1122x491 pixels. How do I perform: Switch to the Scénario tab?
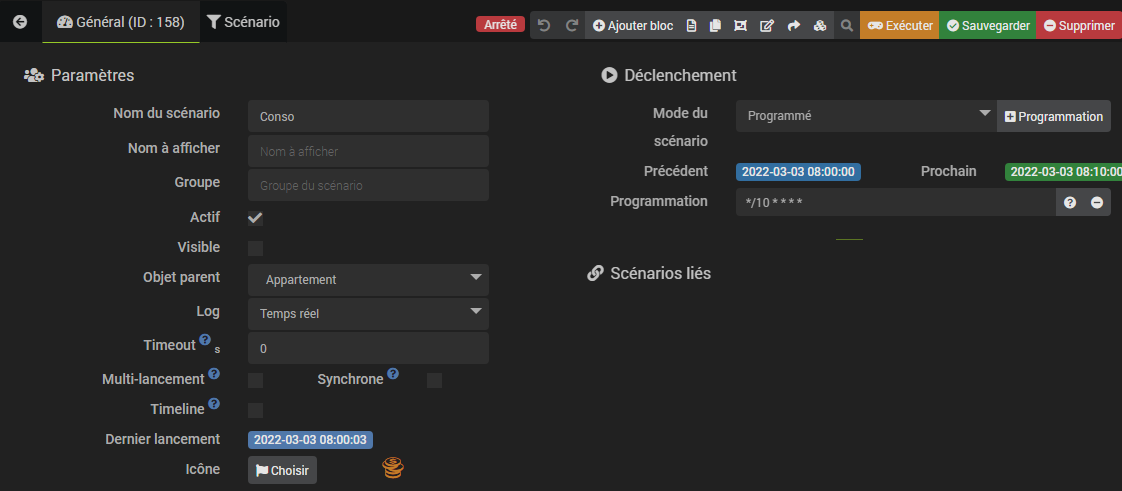243,21
